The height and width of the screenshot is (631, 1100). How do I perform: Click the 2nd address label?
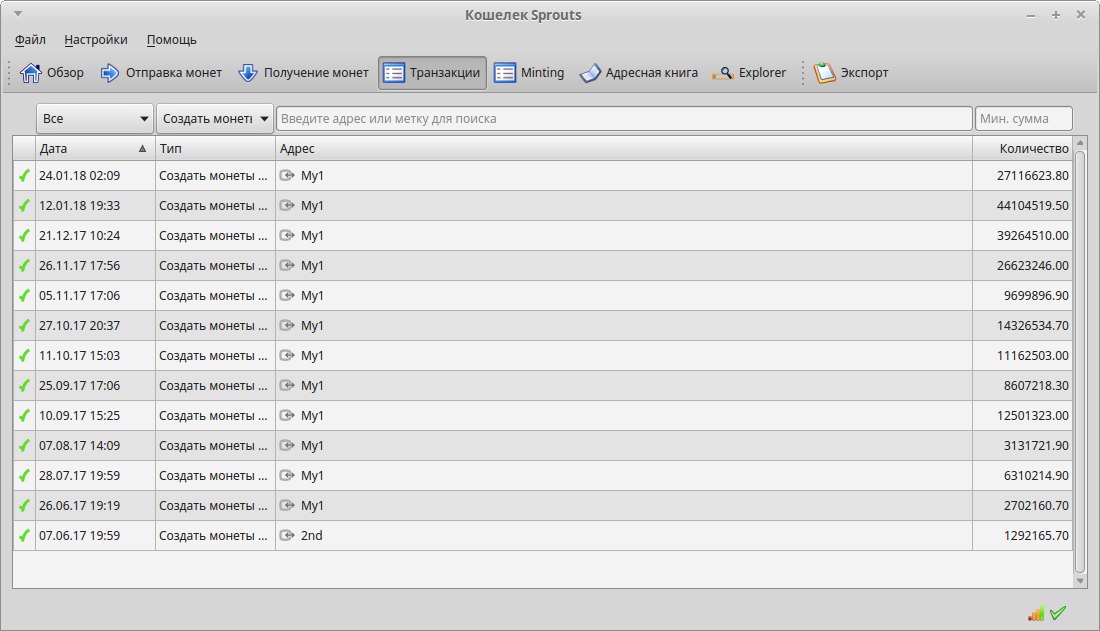(x=311, y=536)
